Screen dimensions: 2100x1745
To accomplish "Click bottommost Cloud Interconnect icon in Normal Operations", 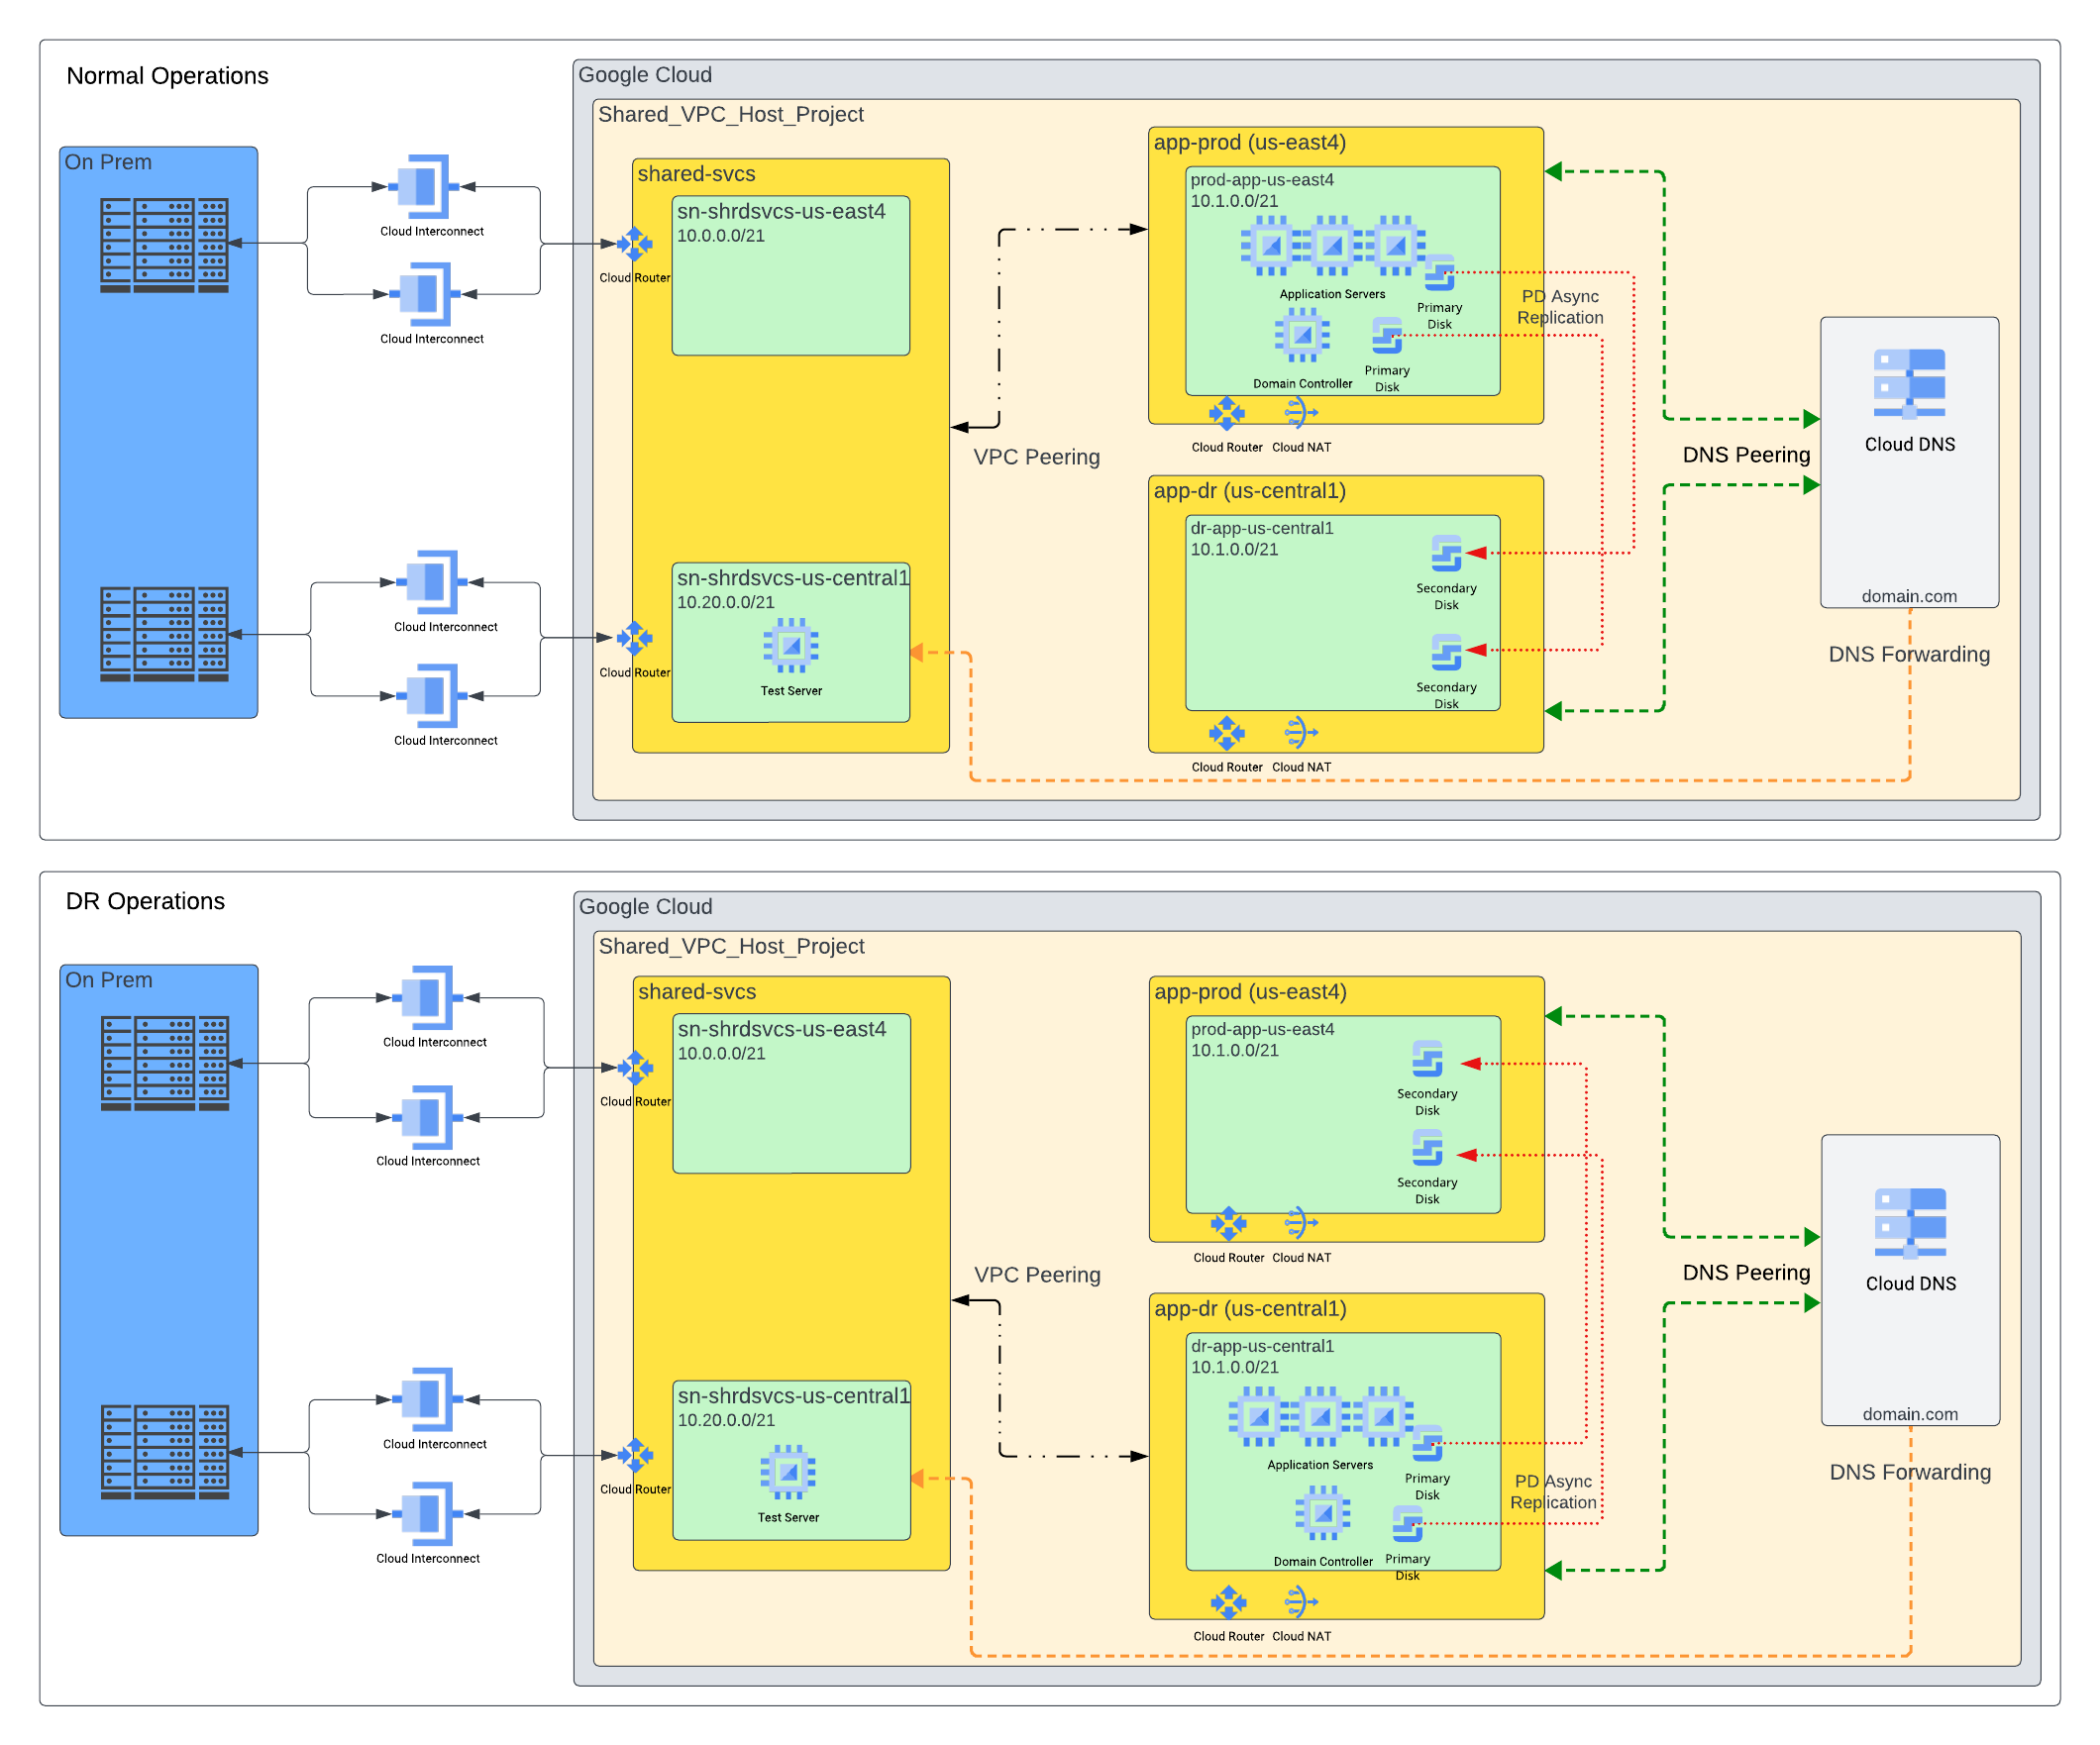I will pos(432,695).
